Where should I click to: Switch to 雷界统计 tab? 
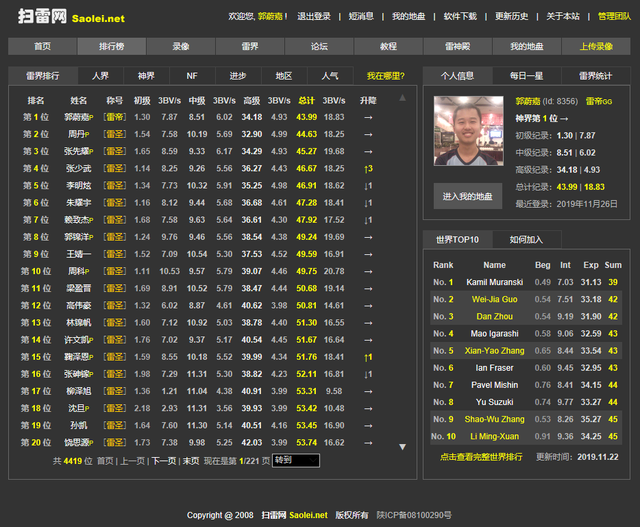596,76
